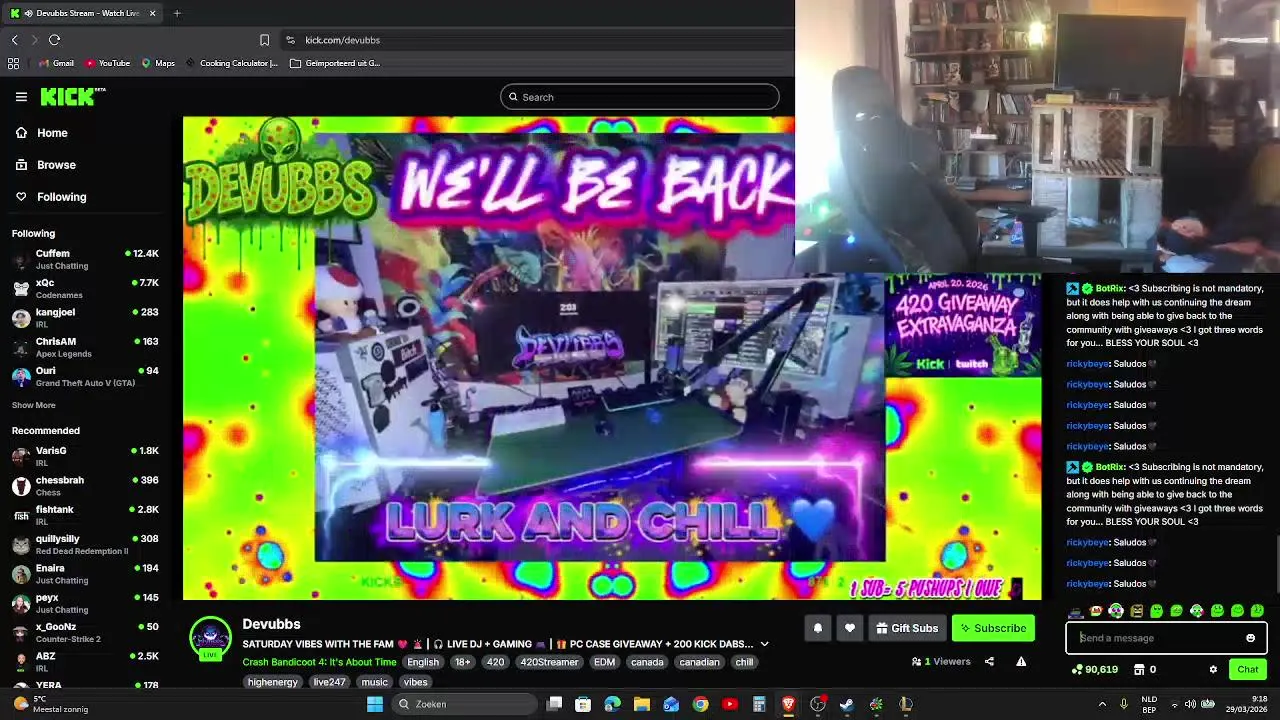The image size is (1280, 720).
Task: Select the 420Streamer tag
Action: (x=549, y=662)
